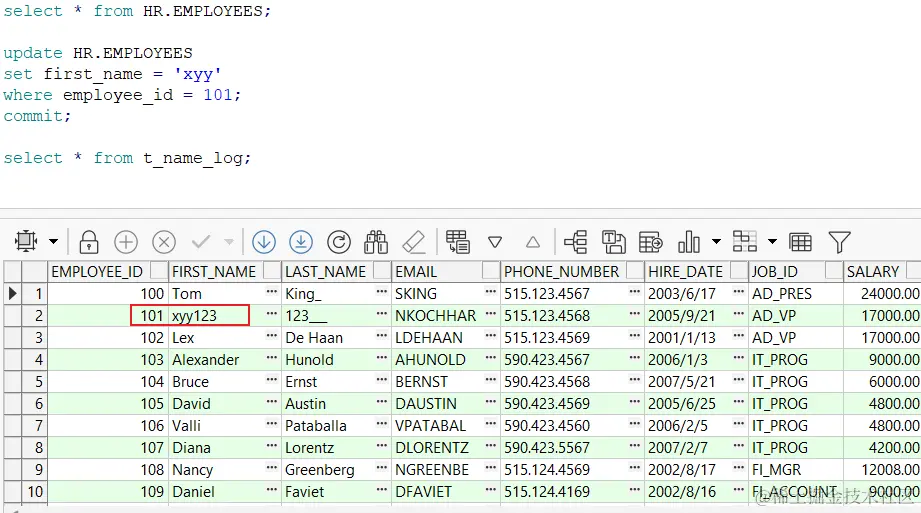Select row number 2 header
Image resolution: width=921 pixels, height=513 pixels.
[x=34, y=316]
